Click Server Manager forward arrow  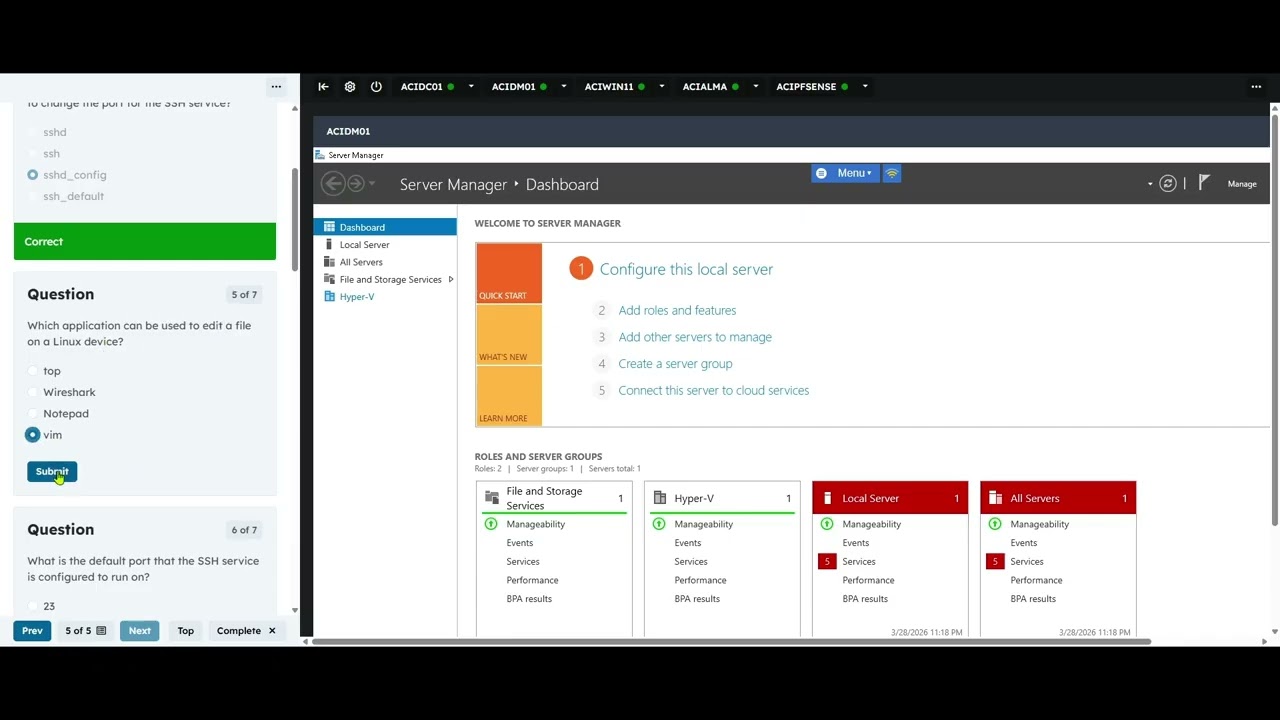(355, 183)
